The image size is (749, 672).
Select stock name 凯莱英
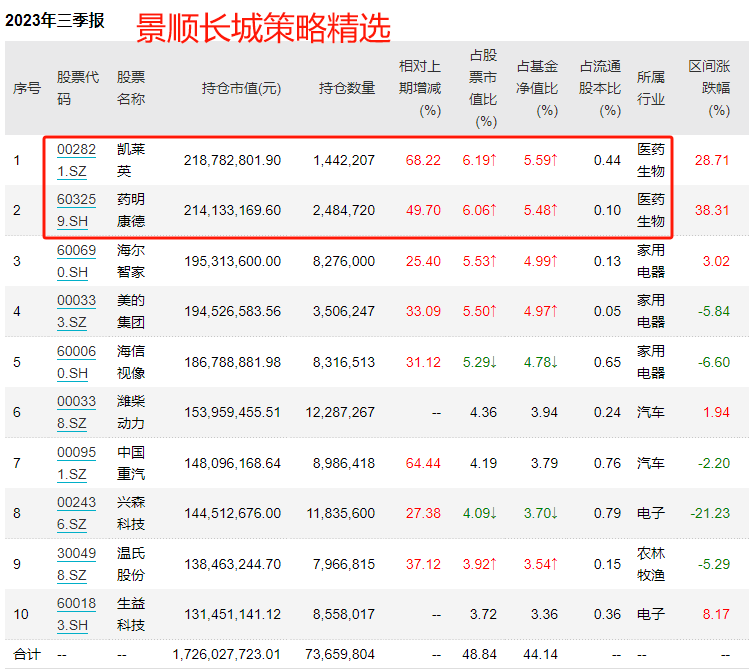pos(131,160)
